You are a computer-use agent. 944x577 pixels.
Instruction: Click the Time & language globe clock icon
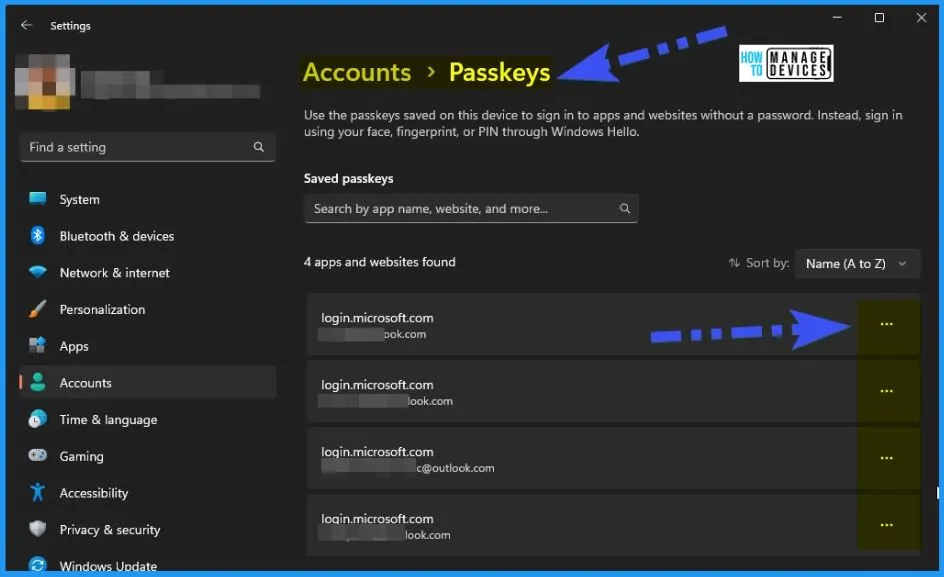tap(37, 419)
